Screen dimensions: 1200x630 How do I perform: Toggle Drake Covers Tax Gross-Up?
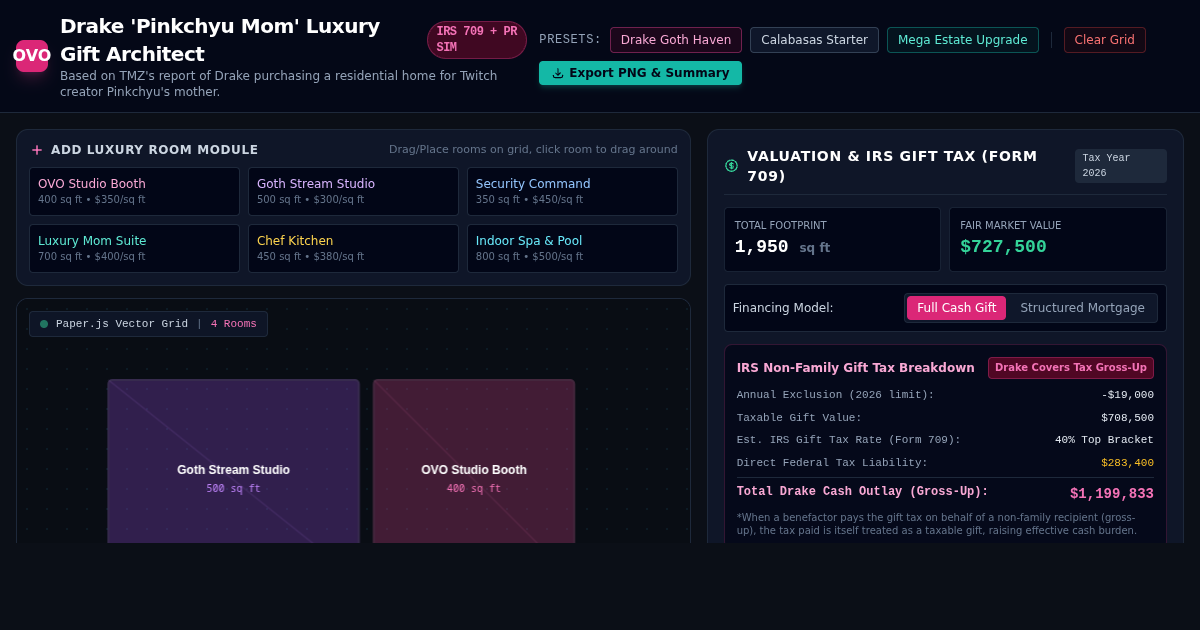(1071, 368)
